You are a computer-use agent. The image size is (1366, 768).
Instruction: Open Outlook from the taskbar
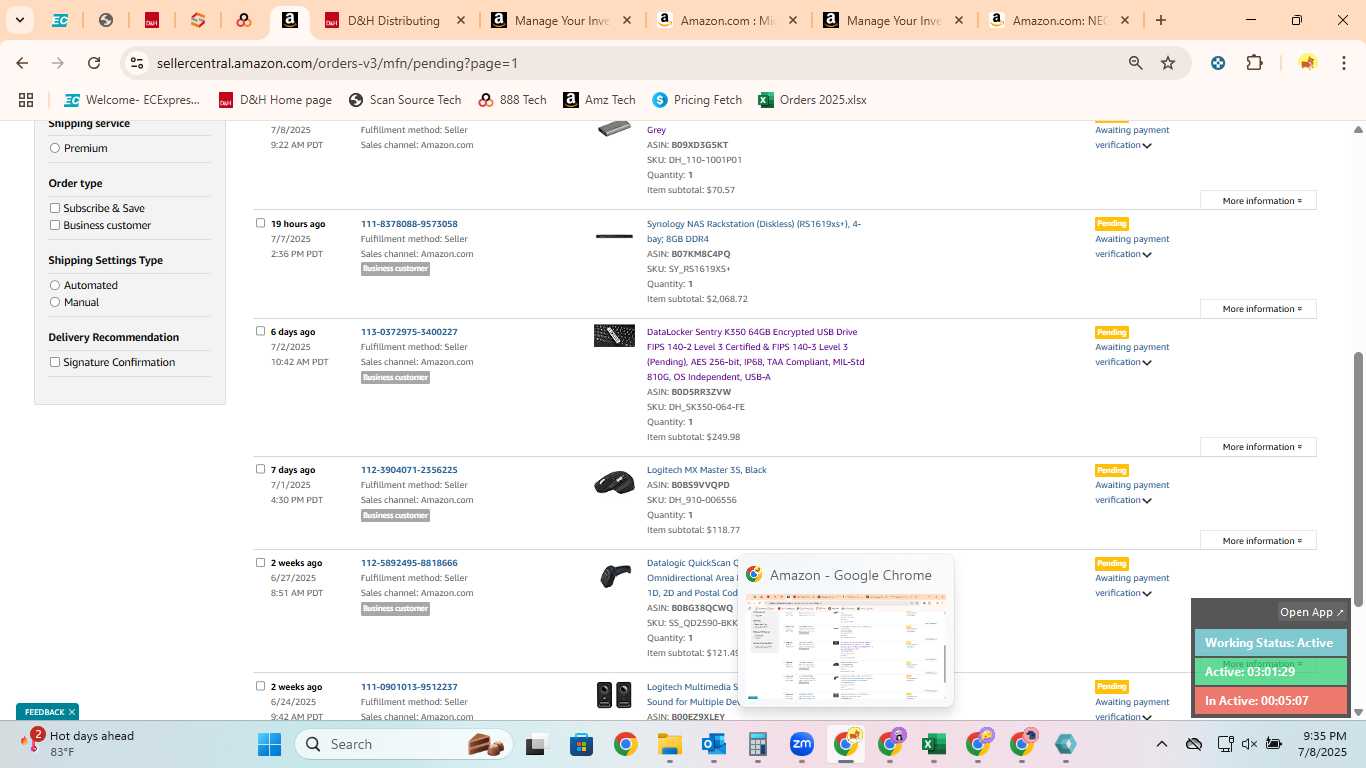coord(713,744)
